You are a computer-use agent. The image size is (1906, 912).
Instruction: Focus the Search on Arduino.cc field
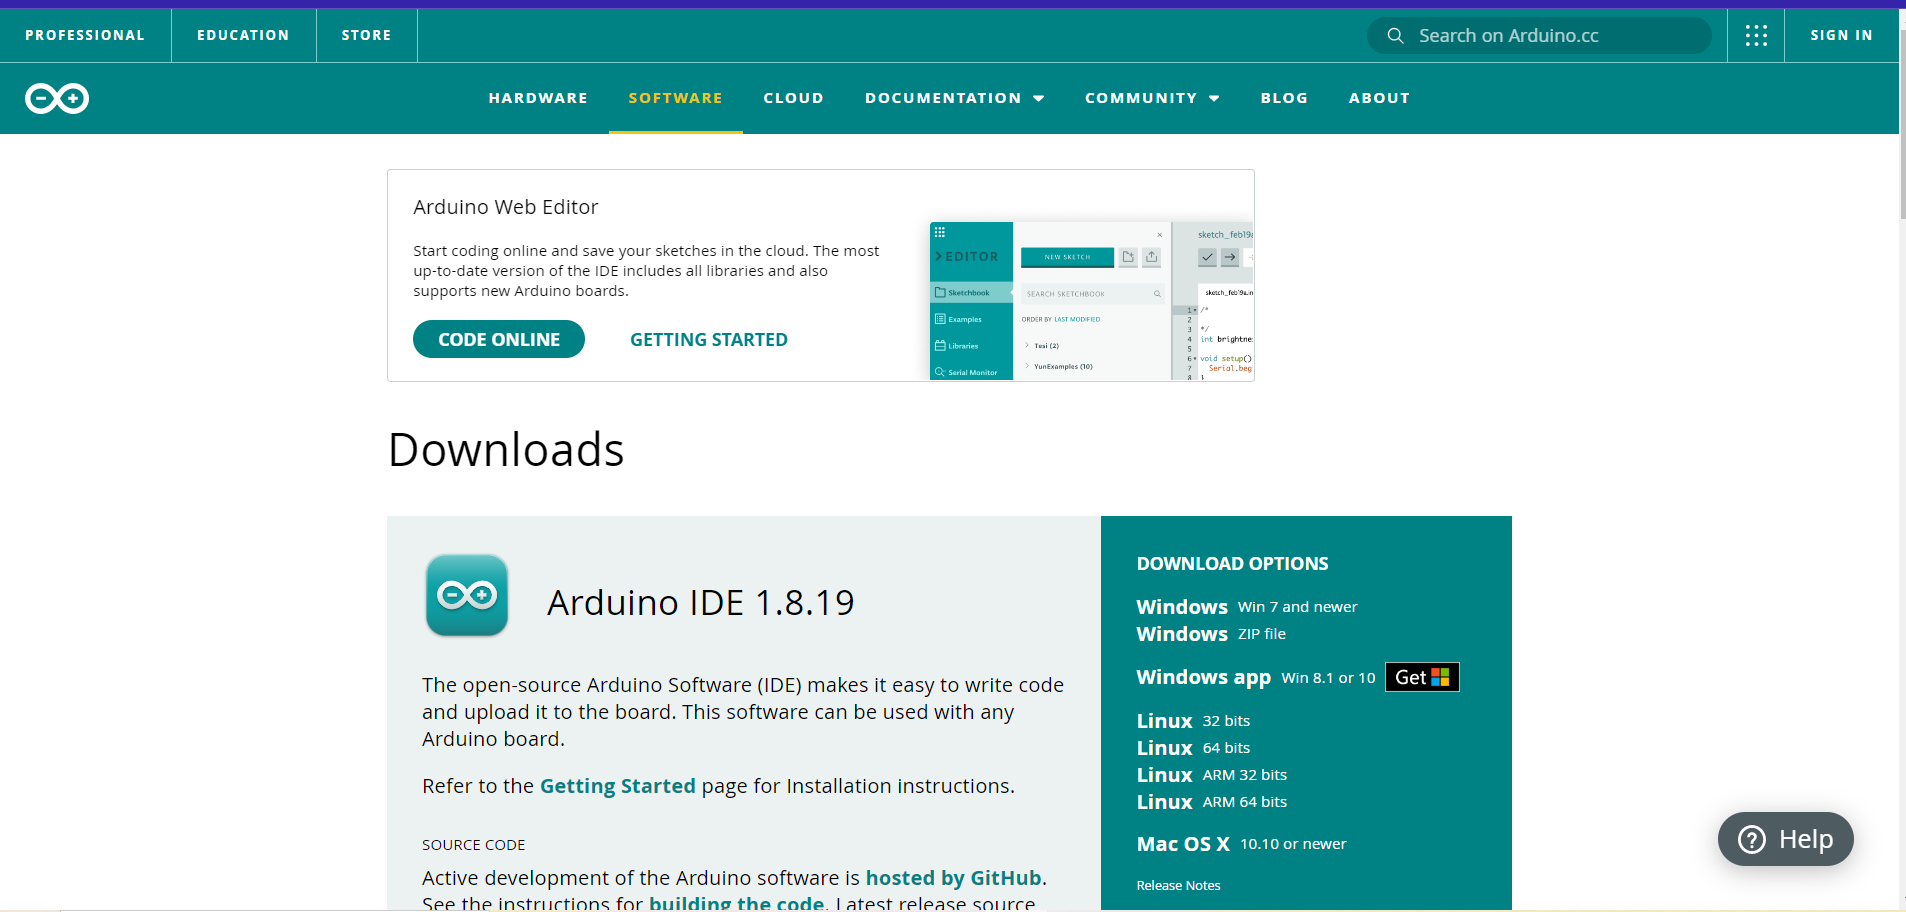click(x=1539, y=36)
